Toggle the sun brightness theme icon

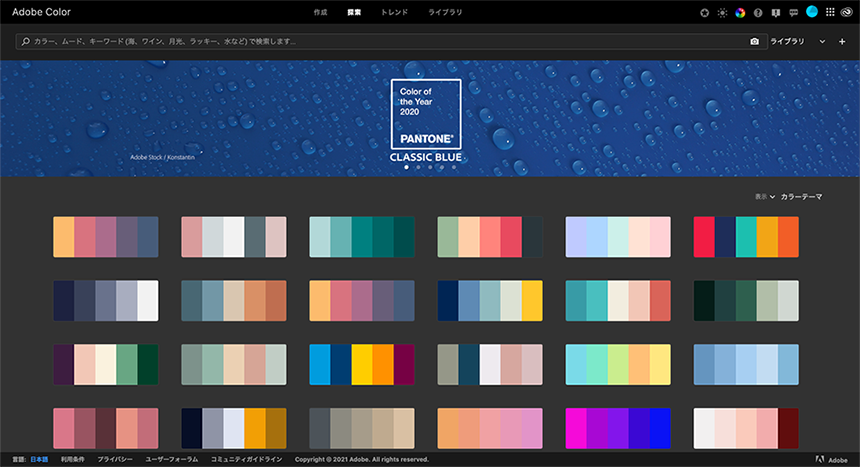pos(722,13)
